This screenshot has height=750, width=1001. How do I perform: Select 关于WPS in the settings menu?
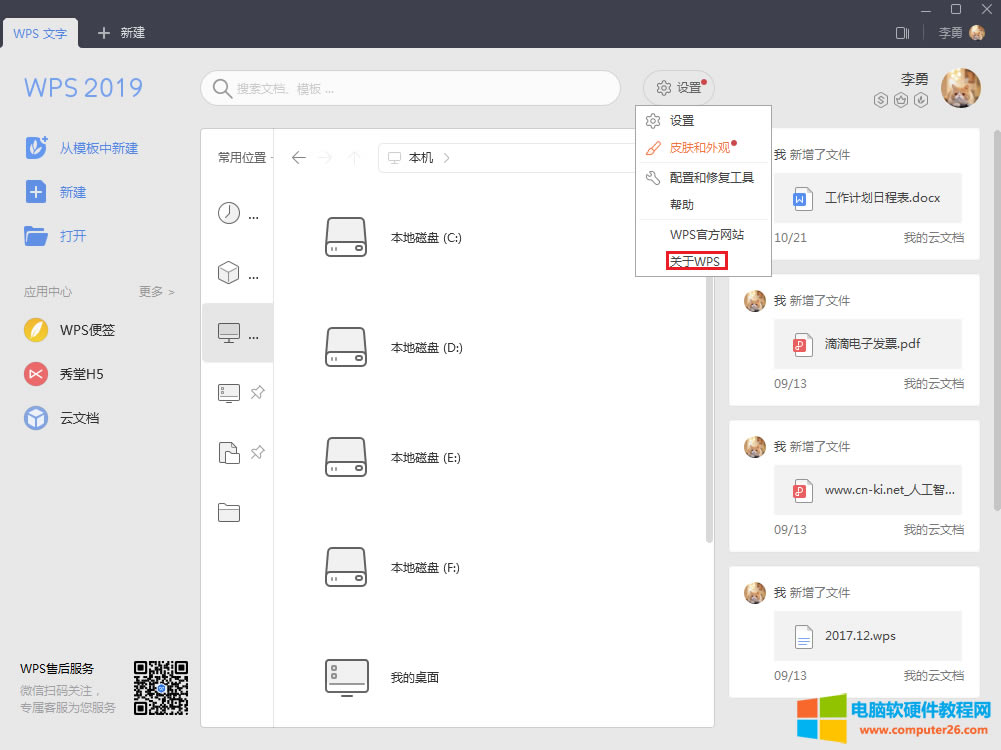click(x=695, y=261)
